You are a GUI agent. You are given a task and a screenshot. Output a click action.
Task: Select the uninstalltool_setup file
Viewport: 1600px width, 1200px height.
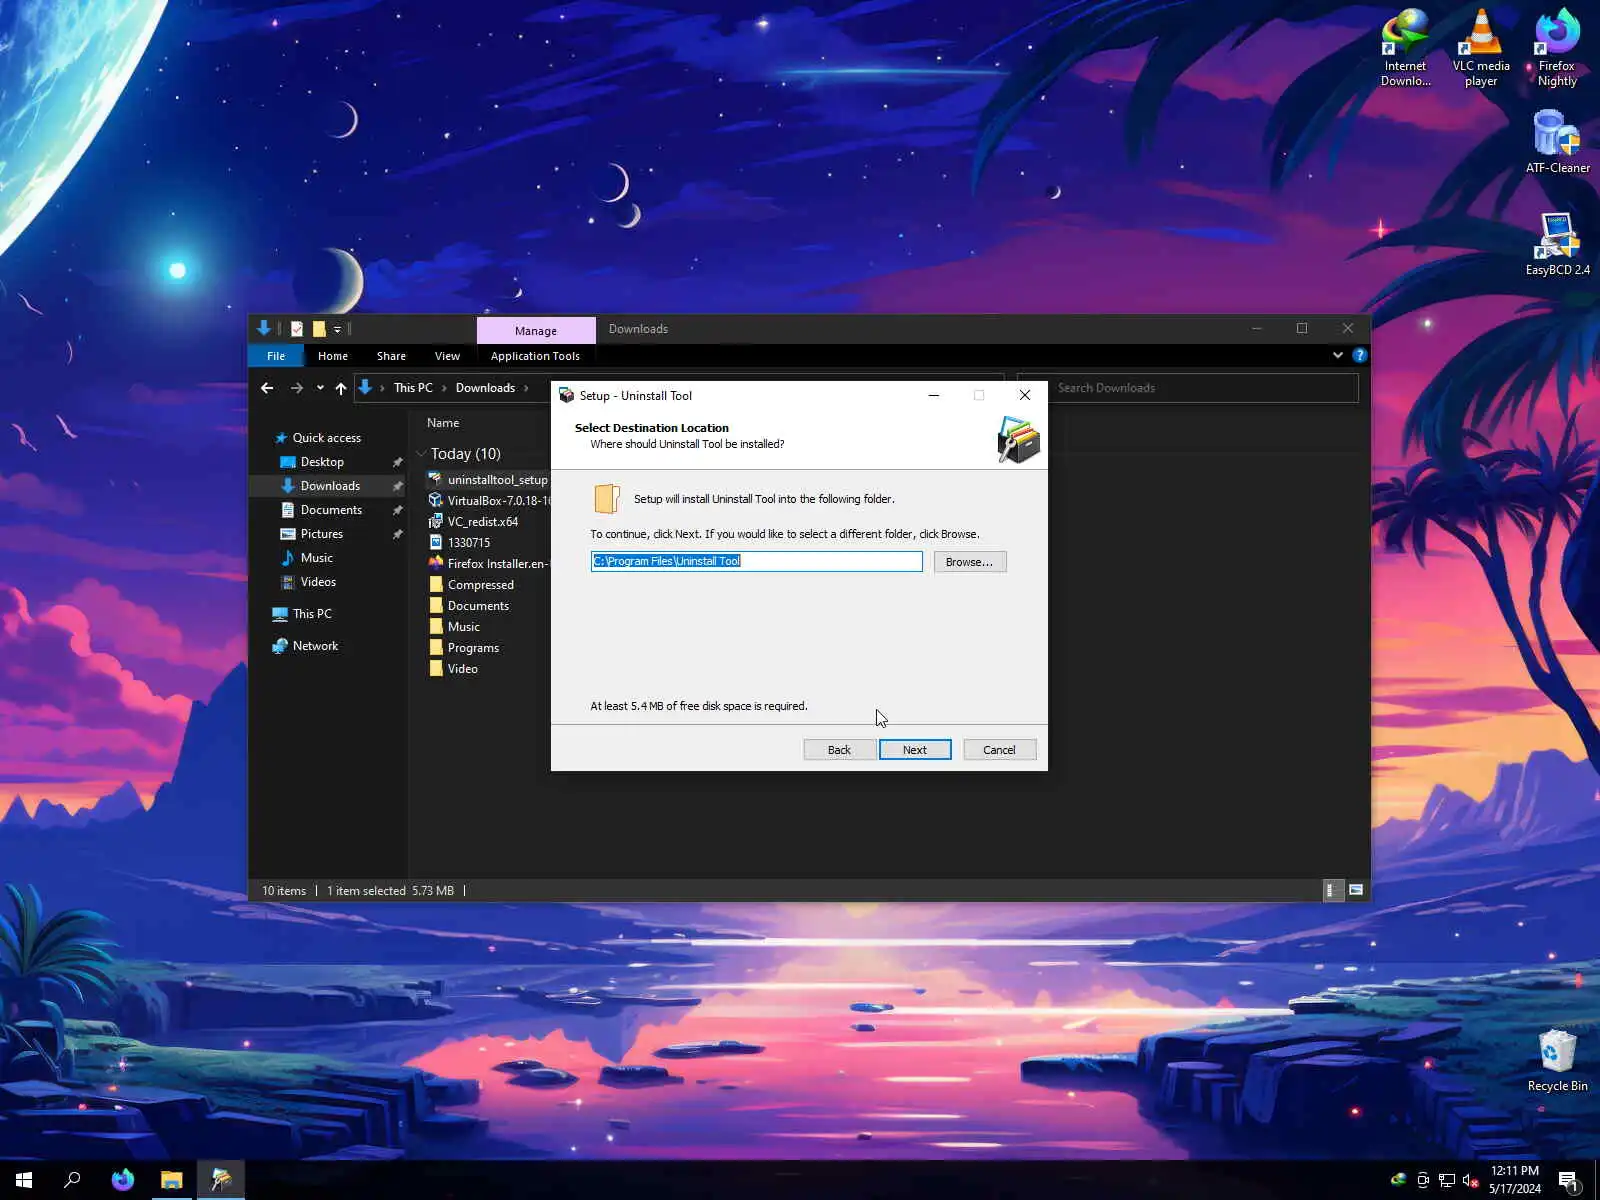tap(489, 480)
